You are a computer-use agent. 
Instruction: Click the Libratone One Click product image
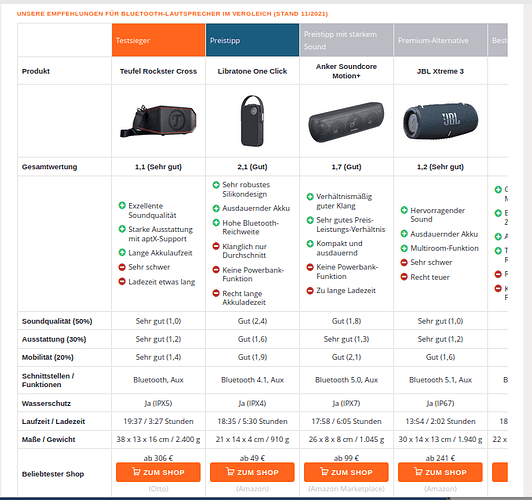[x=252, y=121]
